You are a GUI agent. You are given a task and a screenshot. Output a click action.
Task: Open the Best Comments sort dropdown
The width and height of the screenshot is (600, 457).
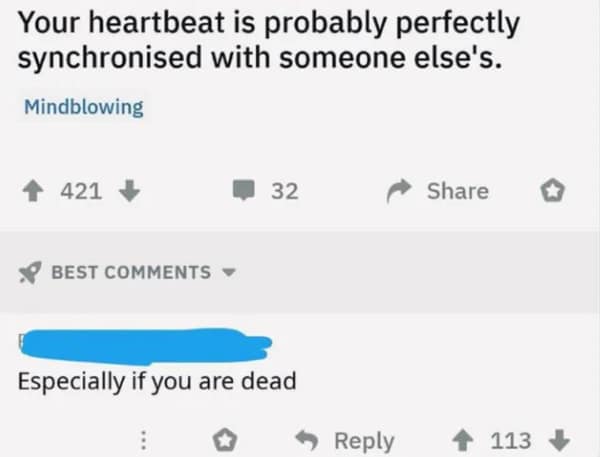(x=130, y=272)
